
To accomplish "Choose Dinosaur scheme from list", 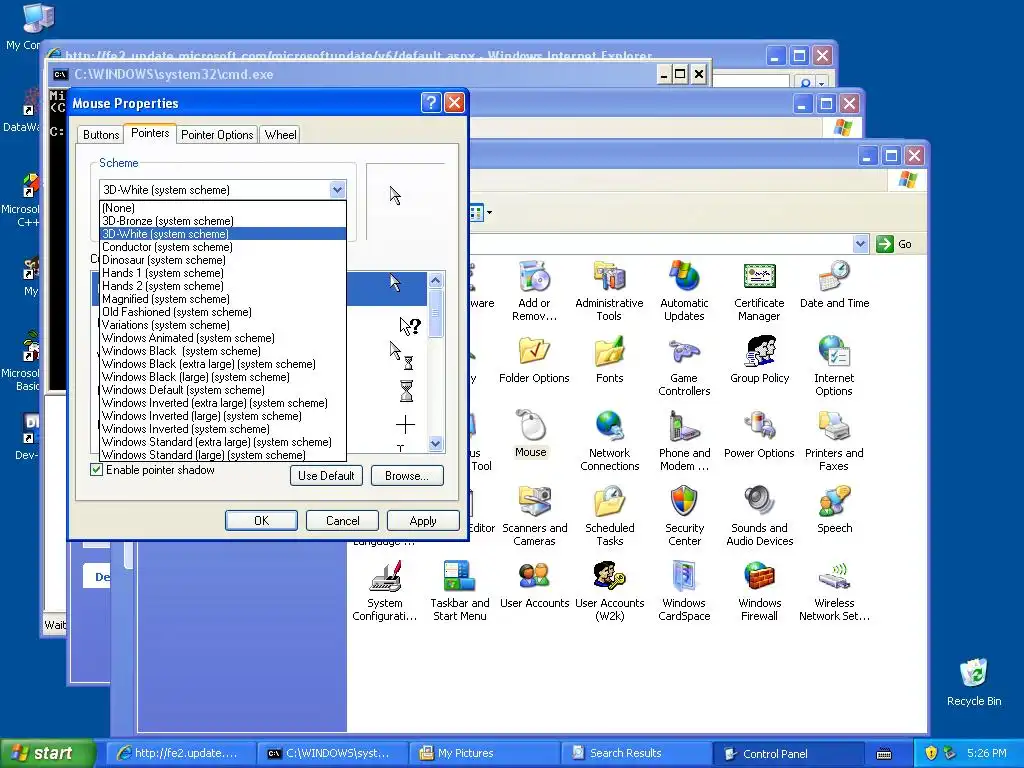I will (223, 260).
